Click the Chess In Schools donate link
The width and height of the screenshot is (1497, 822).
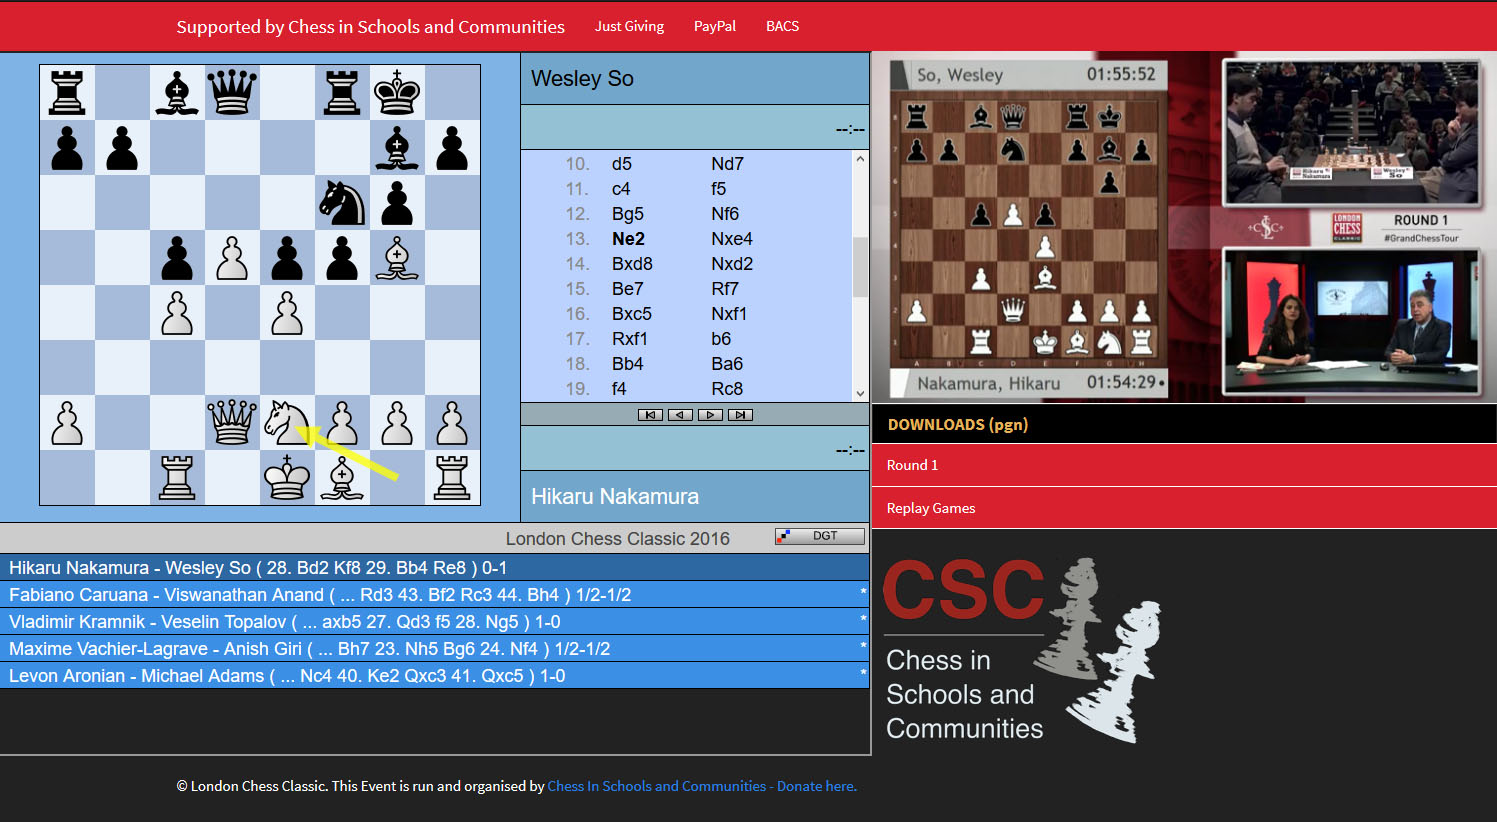[x=702, y=786]
